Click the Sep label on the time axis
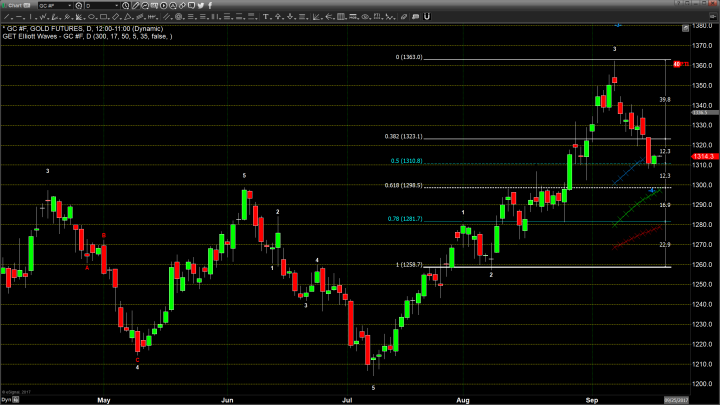Image resolution: width=720 pixels, height=405 pixels. click(x=592, y=400)
